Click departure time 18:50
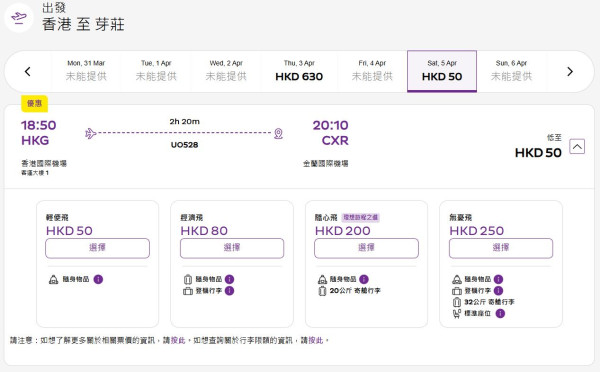Screen dimensions: 600x372 [39, 125]
